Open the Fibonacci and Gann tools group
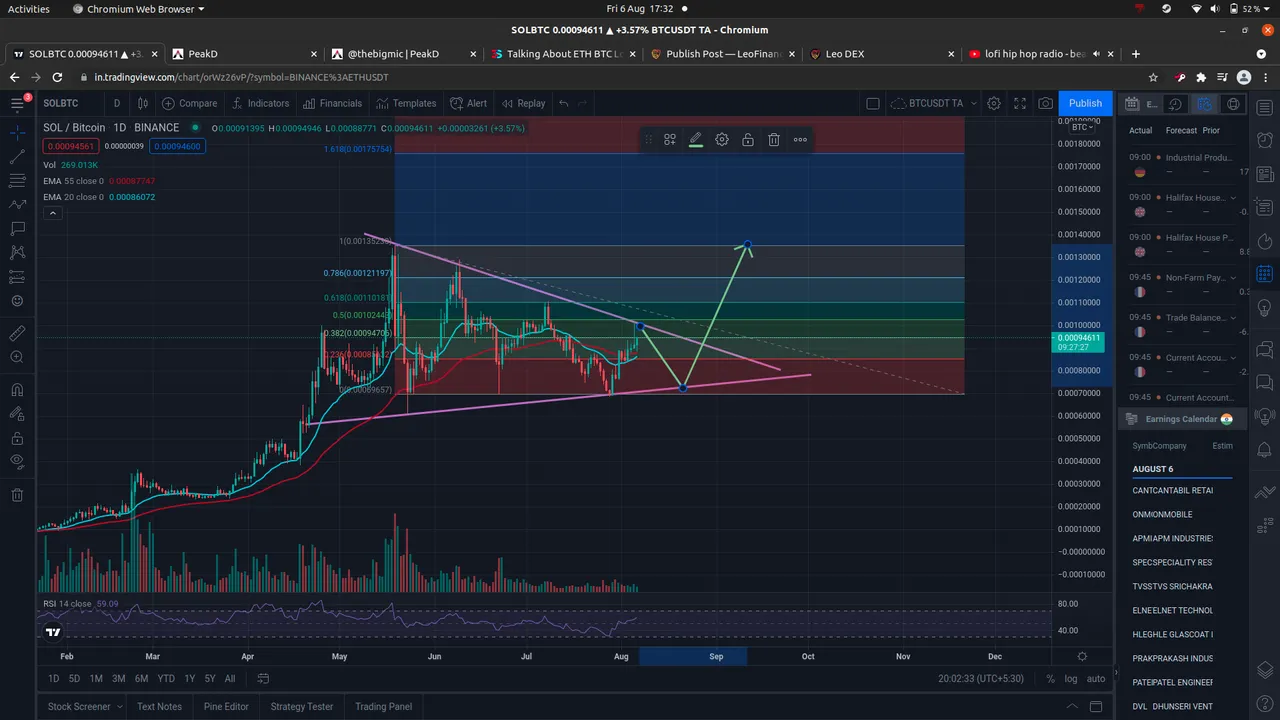 point(17,180)
